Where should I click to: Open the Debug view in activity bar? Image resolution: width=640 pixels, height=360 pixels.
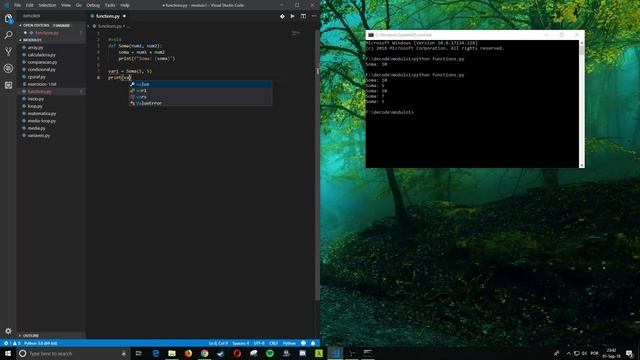click(x=8, y=68)
